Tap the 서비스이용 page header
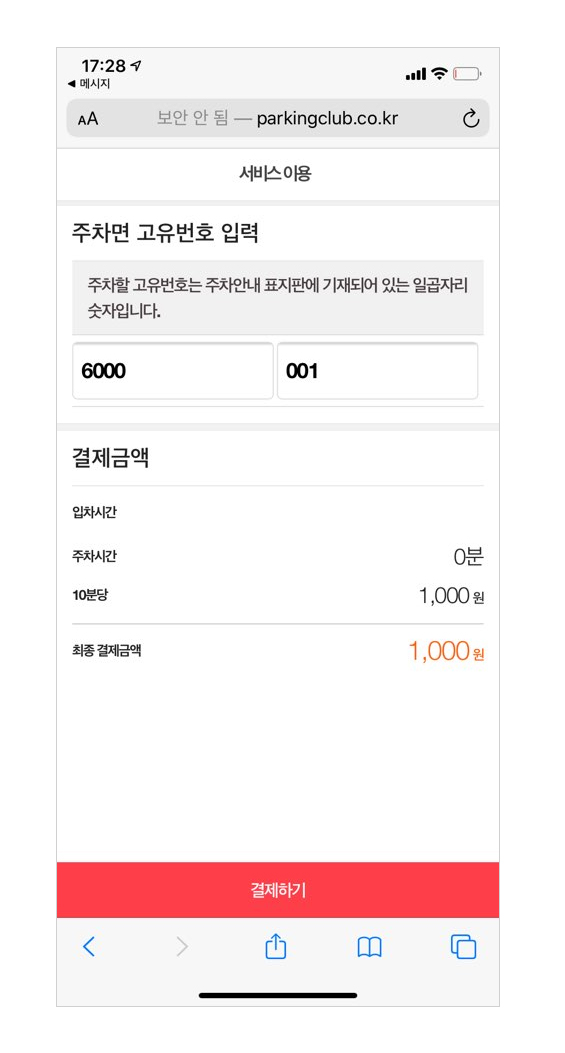The height and width of the screenshot is (1053, 565). pos(275,174)
